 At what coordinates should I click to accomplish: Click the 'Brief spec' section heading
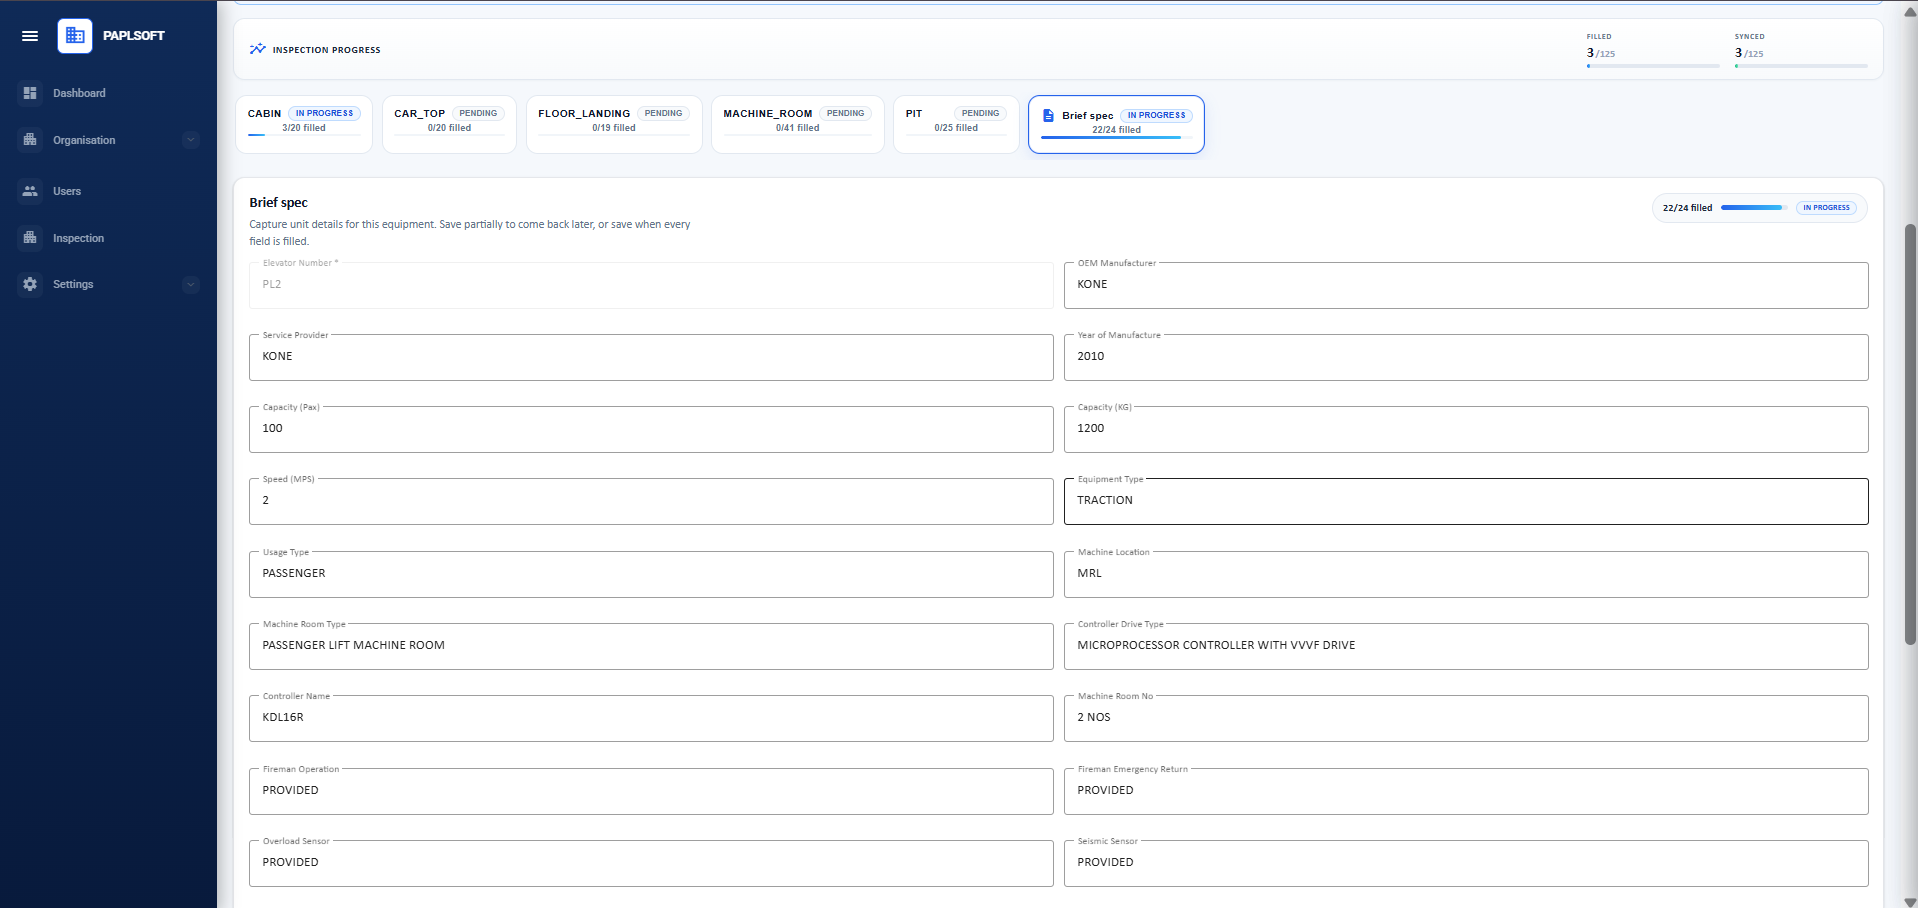point(279,203)
